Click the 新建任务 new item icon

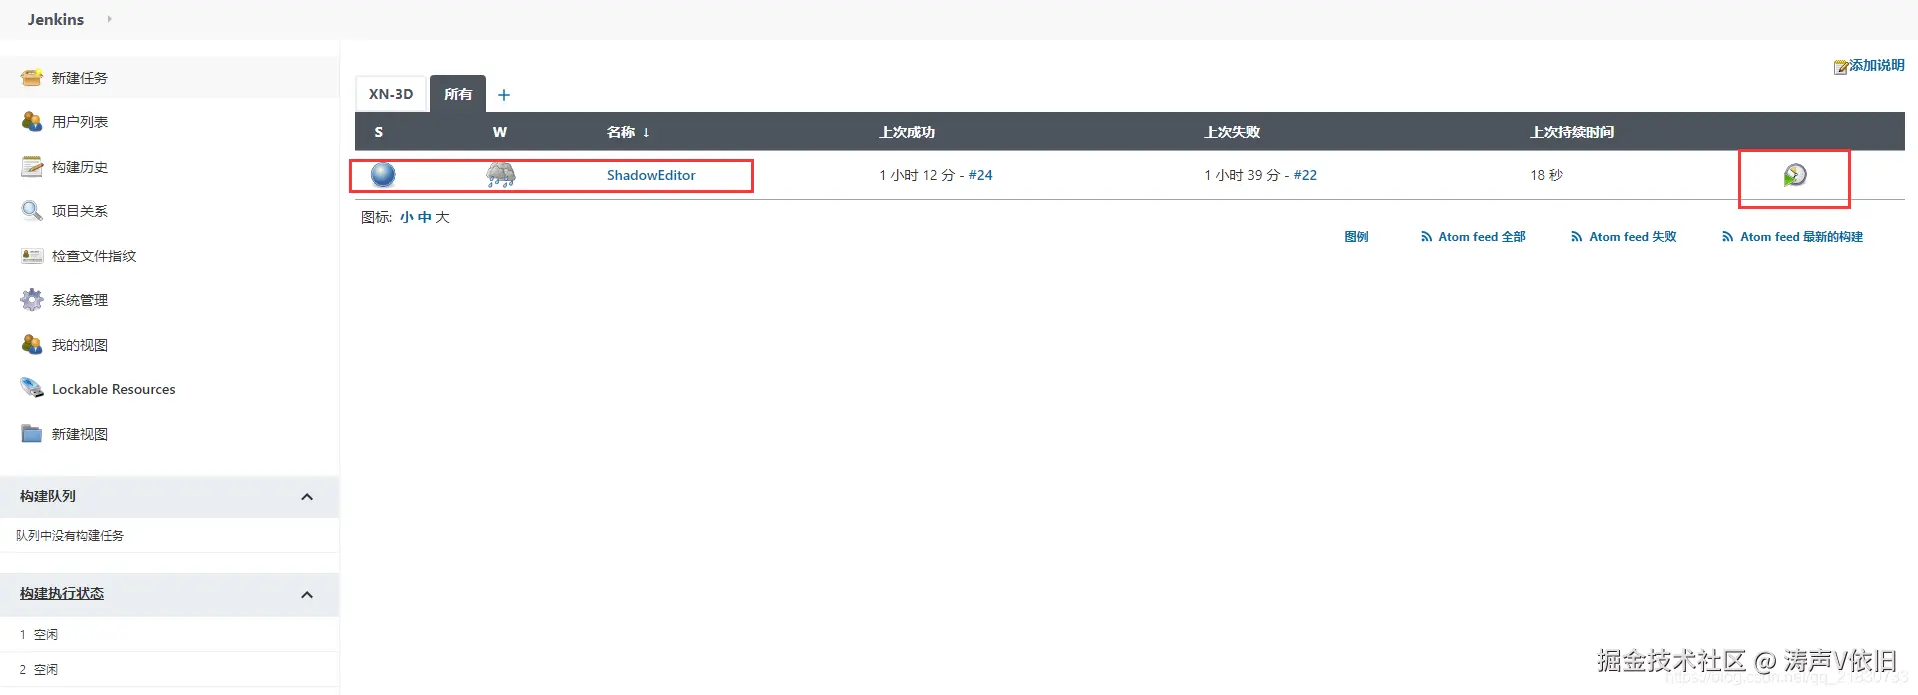click(32, 77)
